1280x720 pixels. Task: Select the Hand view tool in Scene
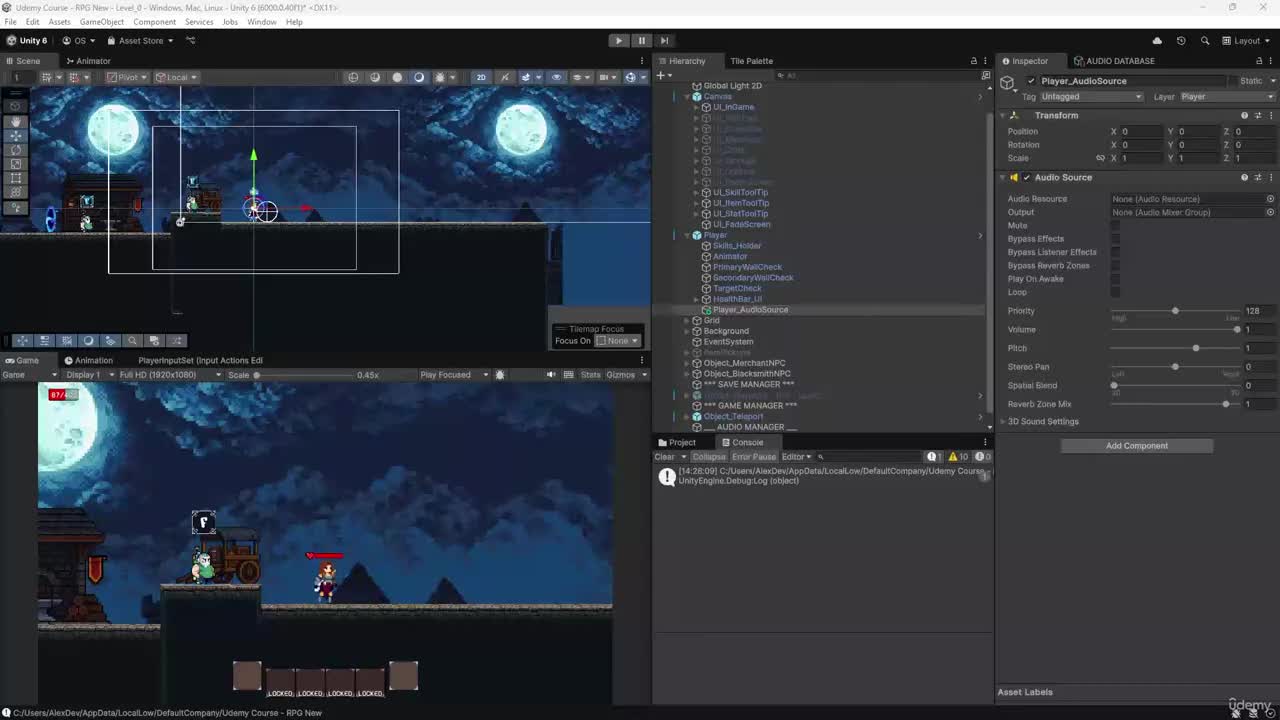pos(15,121)
